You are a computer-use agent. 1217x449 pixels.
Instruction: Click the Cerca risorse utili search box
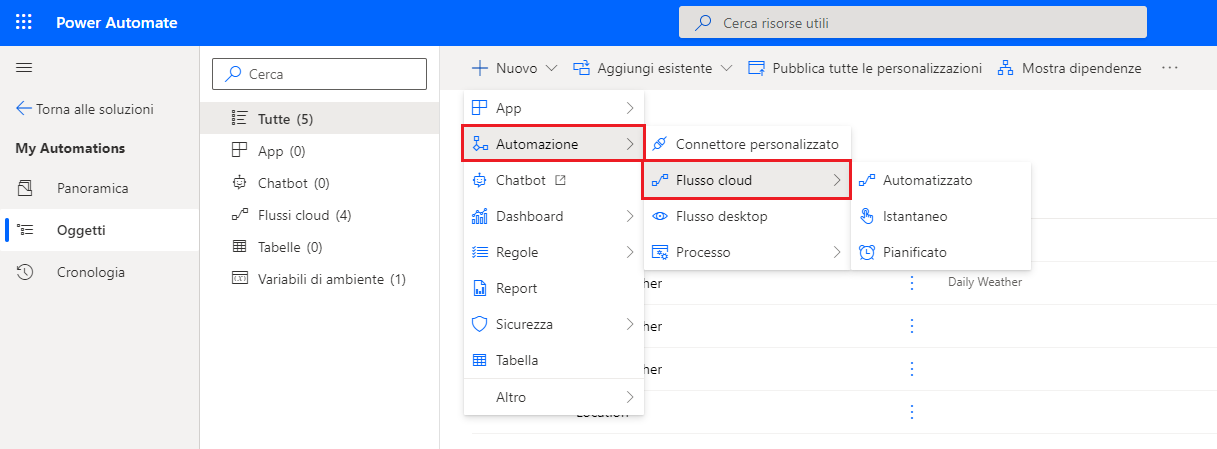[x=912, y=22]
